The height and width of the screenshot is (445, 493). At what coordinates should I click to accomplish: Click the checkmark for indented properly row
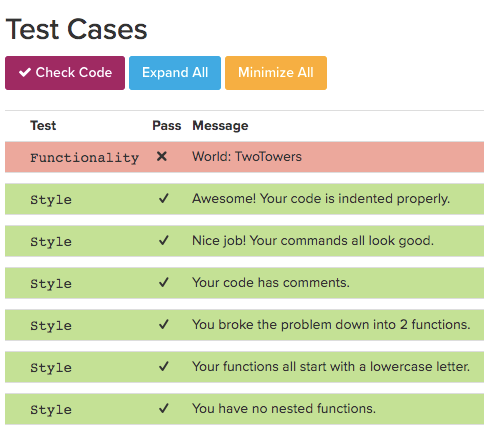pos(164,199)
